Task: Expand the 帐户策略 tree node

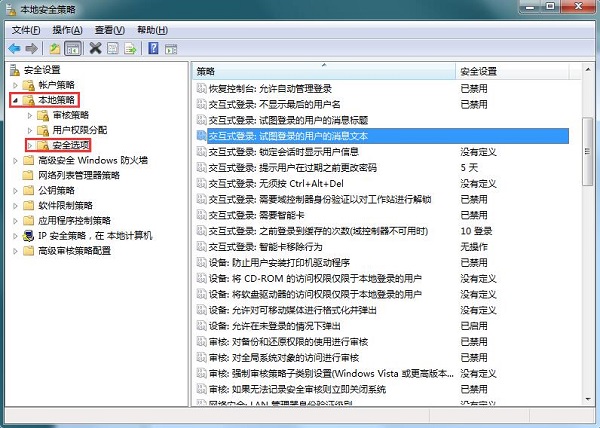Action: point(15,86)
